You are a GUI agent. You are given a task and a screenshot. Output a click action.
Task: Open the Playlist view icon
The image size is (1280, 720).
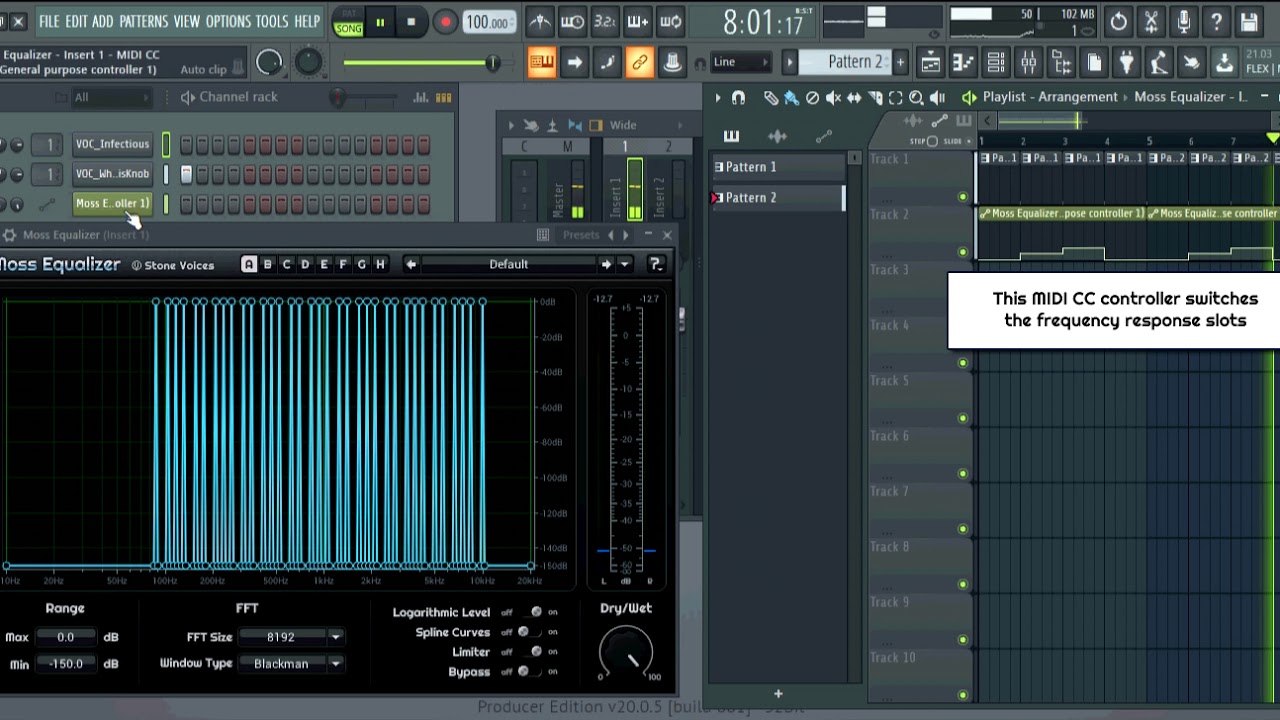click(930, 63)
